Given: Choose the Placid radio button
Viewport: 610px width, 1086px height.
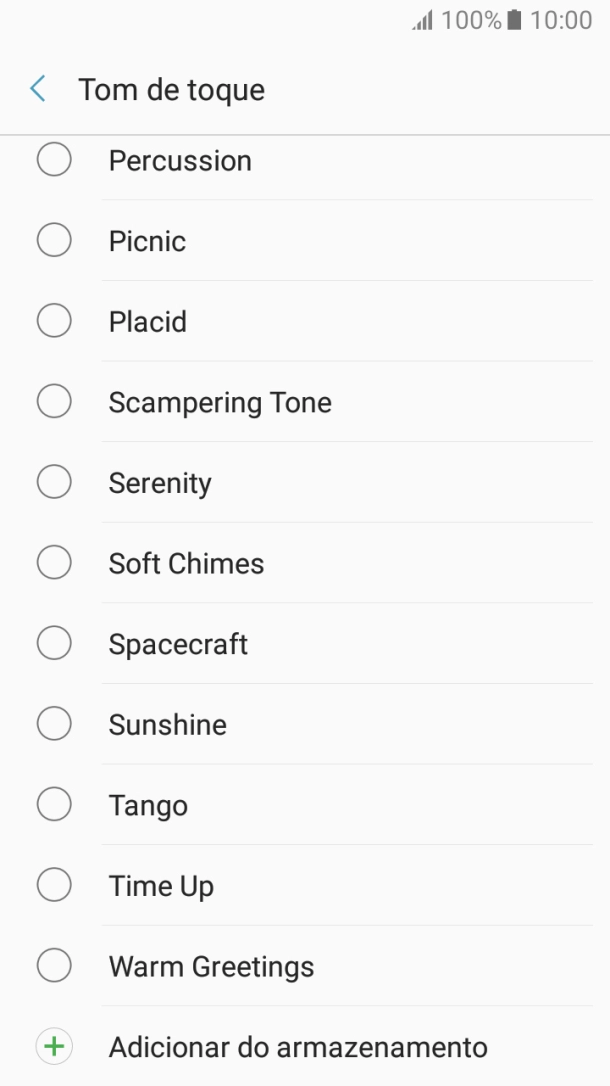Looking at the screenshot, I should click(x=54, y=322).
